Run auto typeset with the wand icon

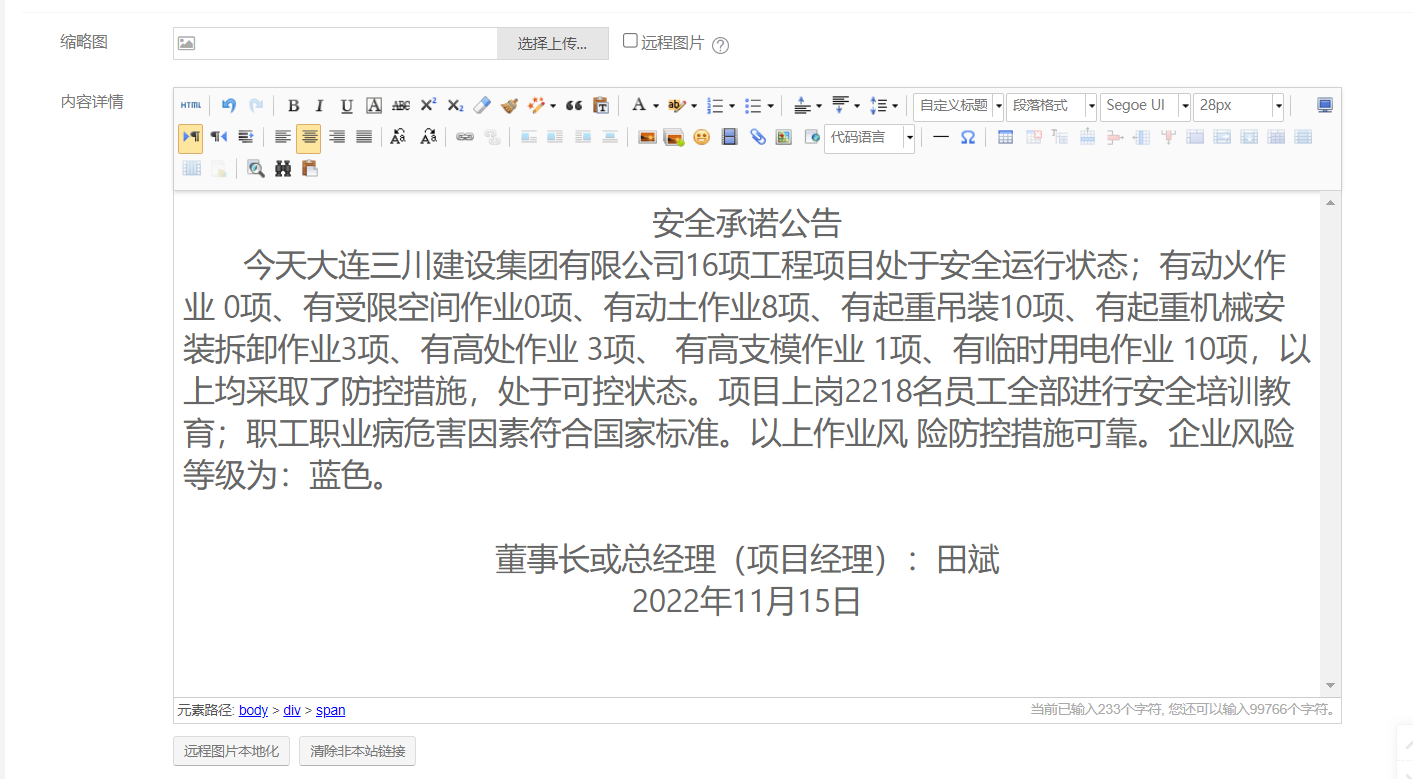point(538,105)
